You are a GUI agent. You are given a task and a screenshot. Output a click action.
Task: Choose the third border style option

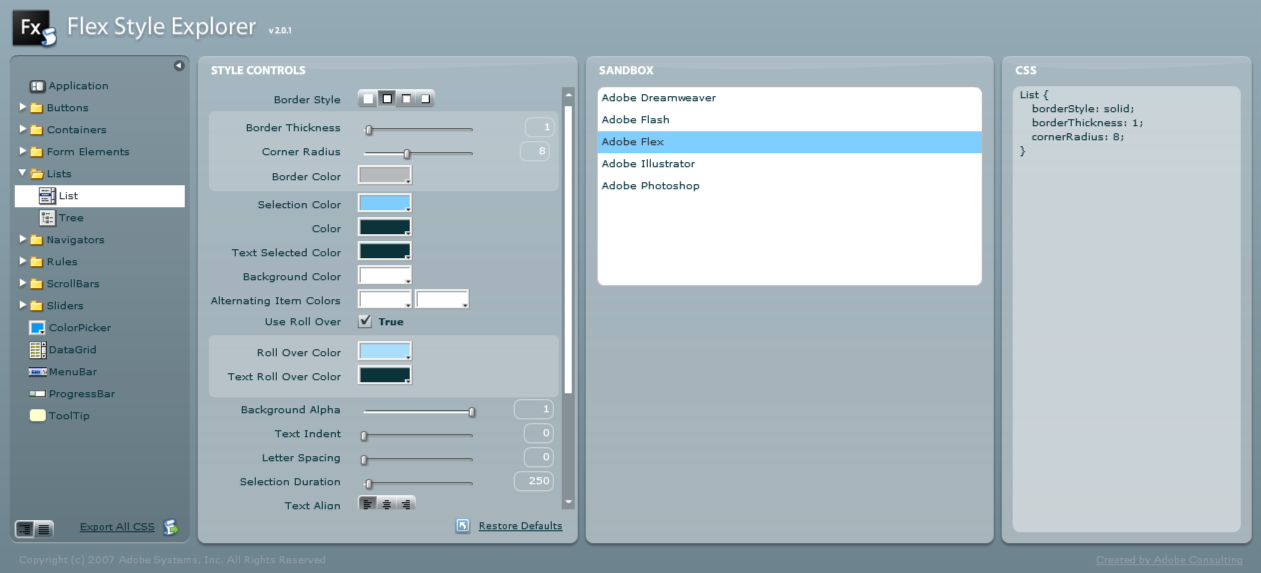[406, 99]
